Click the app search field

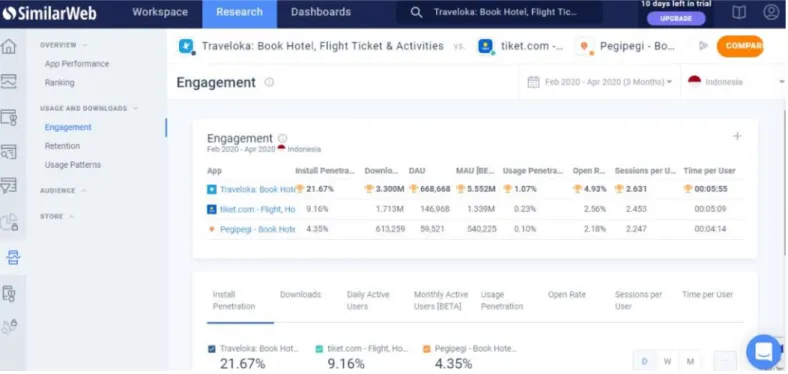(499, 13)
